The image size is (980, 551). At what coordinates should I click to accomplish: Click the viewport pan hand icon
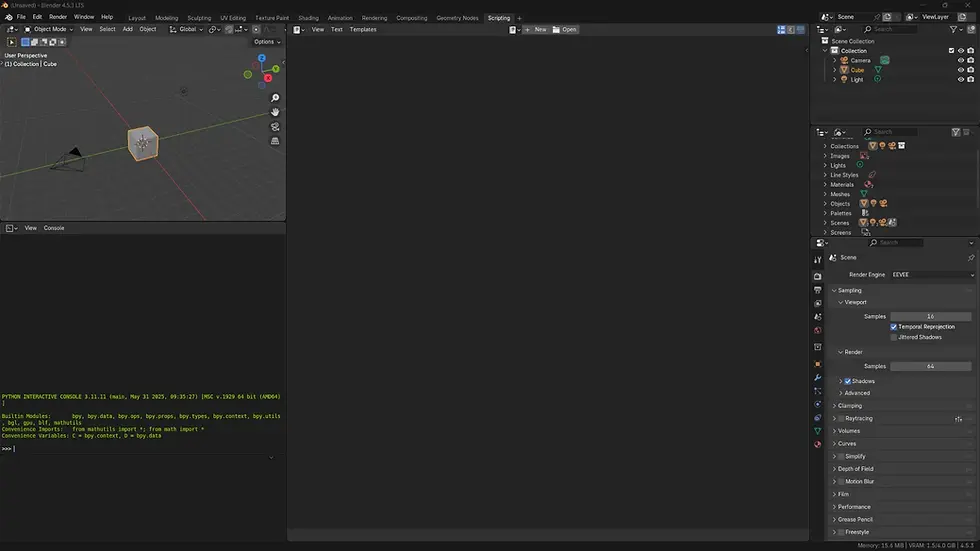tap(275, 112)
